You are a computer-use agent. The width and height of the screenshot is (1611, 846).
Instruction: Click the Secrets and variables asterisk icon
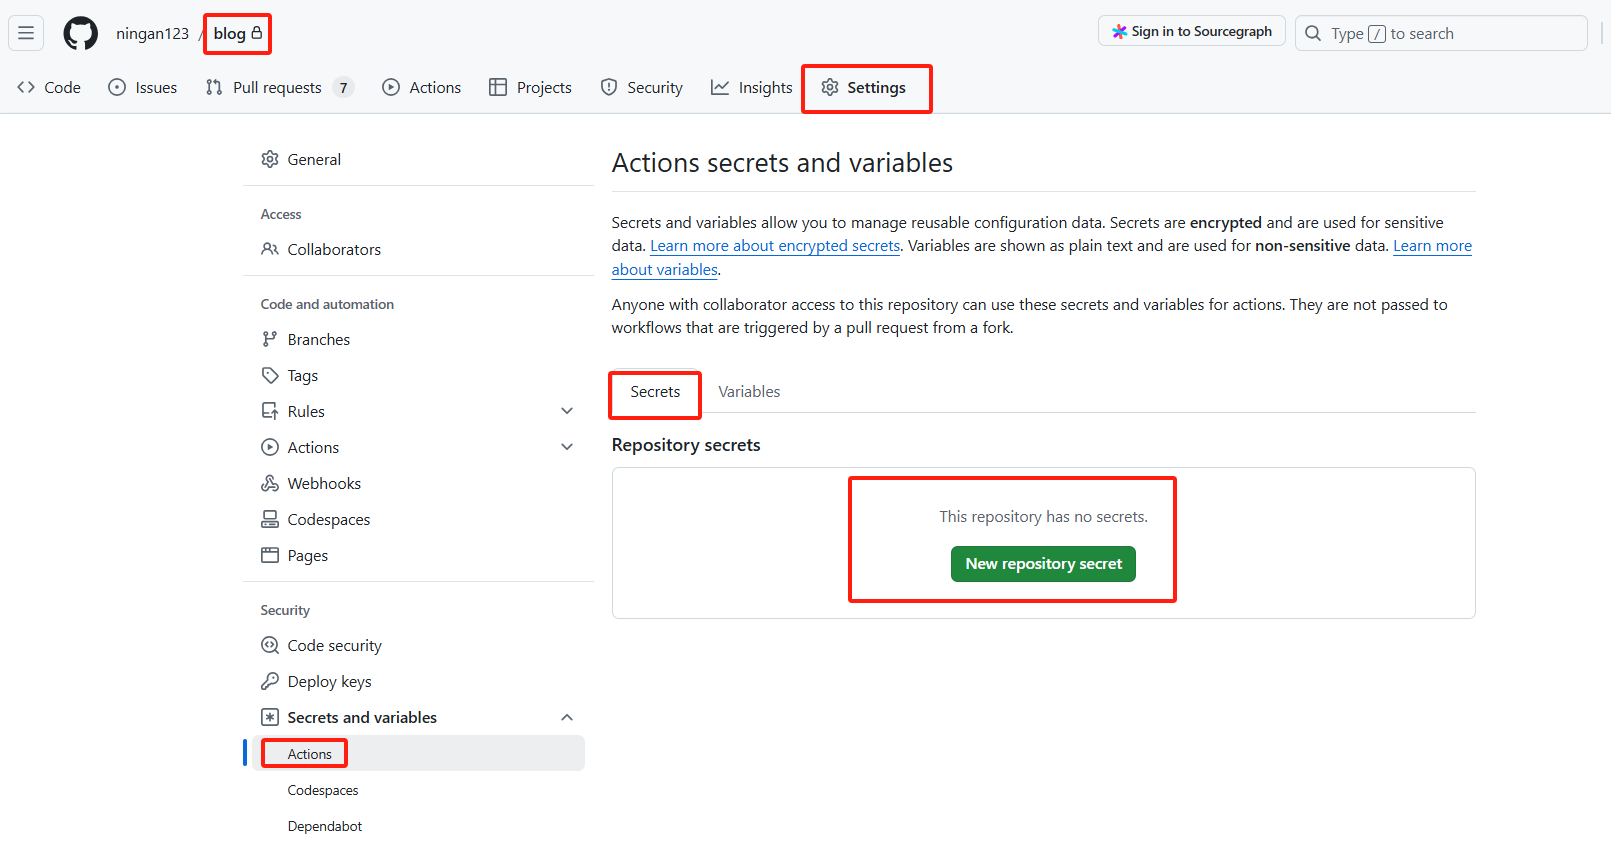(270, 717)
